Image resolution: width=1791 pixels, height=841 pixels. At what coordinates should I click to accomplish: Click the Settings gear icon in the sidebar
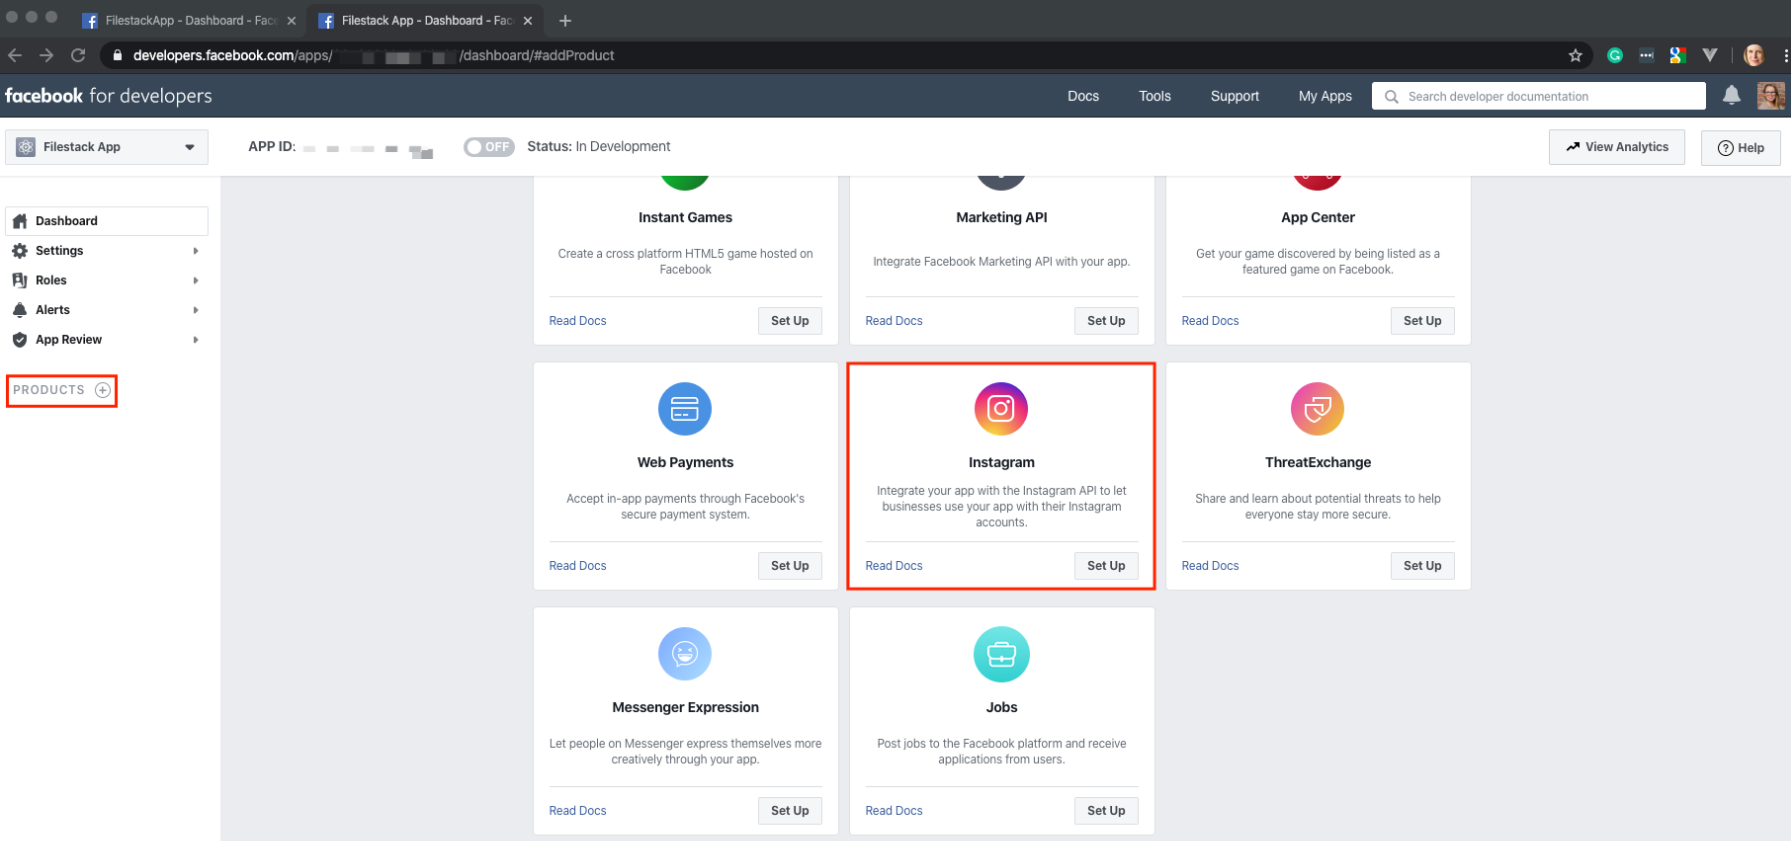pos(20,251)
